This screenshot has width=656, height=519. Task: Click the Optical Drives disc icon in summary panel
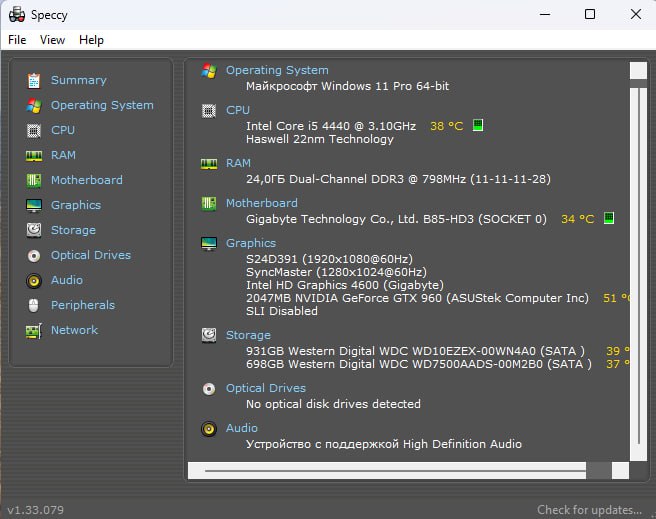(x=209, y=389)
